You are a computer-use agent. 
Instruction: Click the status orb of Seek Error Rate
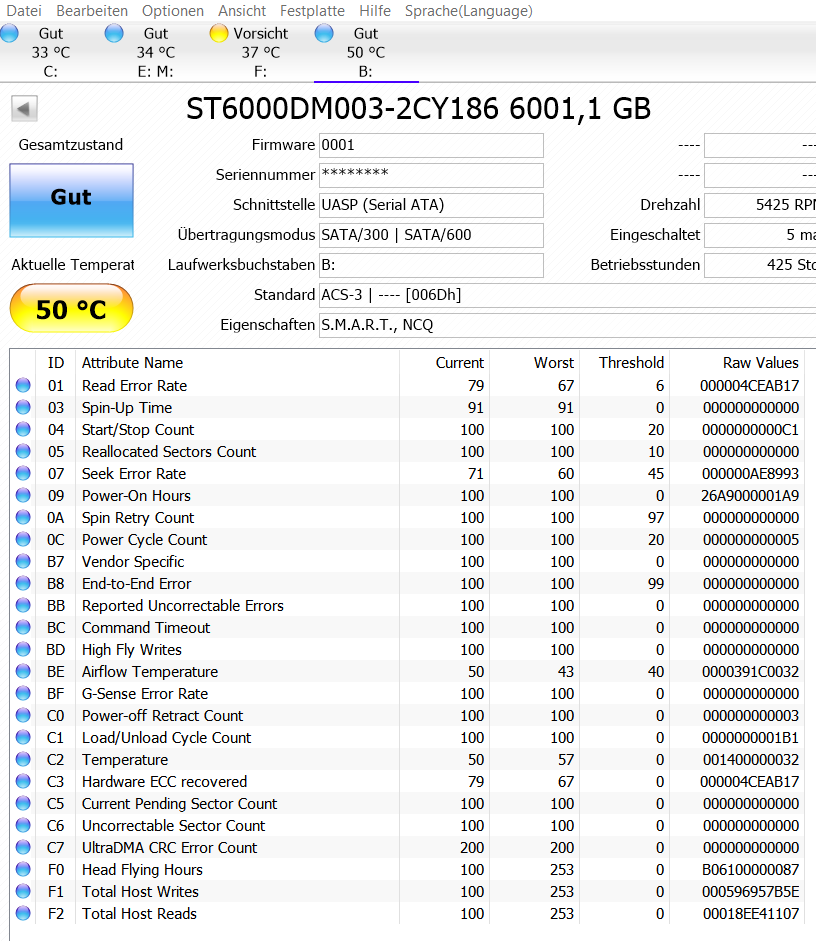23,474
